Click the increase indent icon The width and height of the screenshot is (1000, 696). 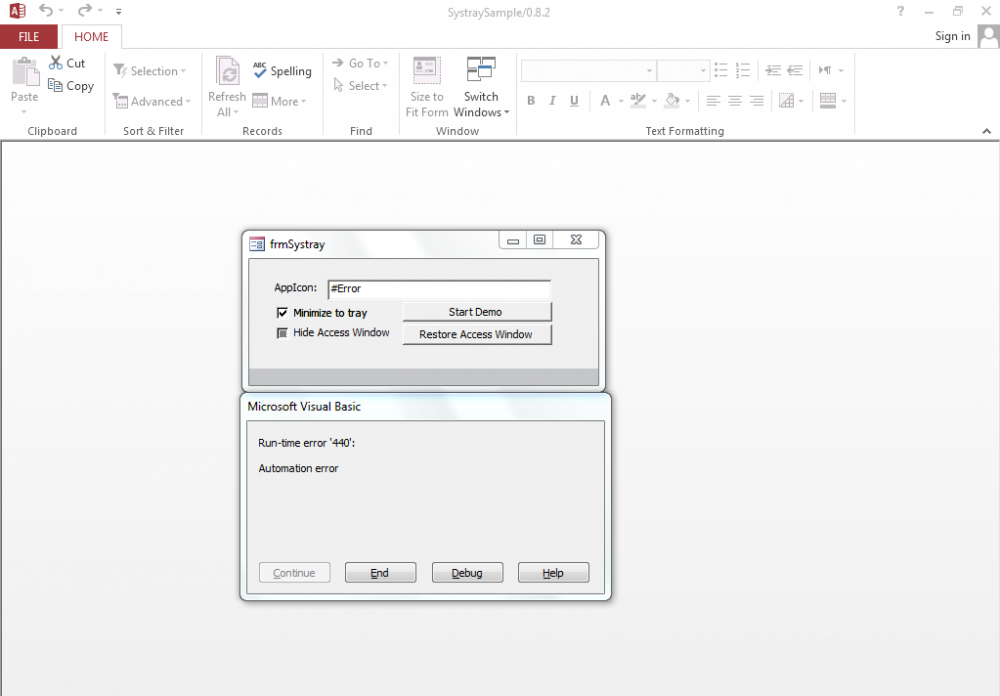773,70
